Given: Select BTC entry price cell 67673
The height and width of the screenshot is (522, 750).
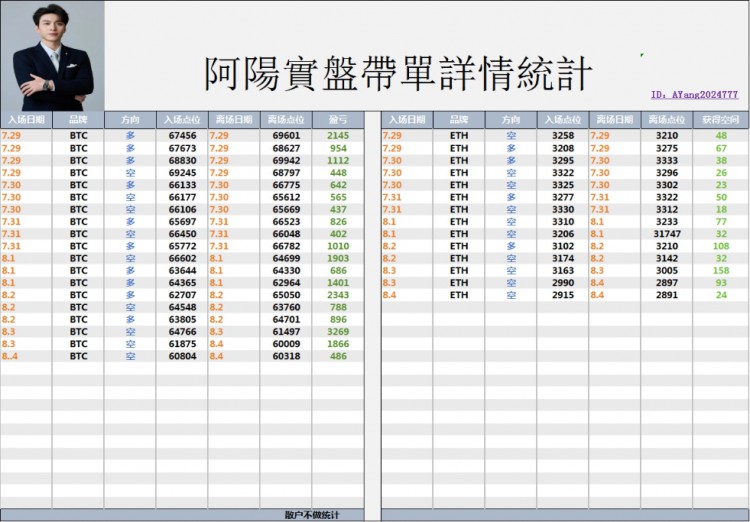Looking at the screenshot, I should point(182,148).
